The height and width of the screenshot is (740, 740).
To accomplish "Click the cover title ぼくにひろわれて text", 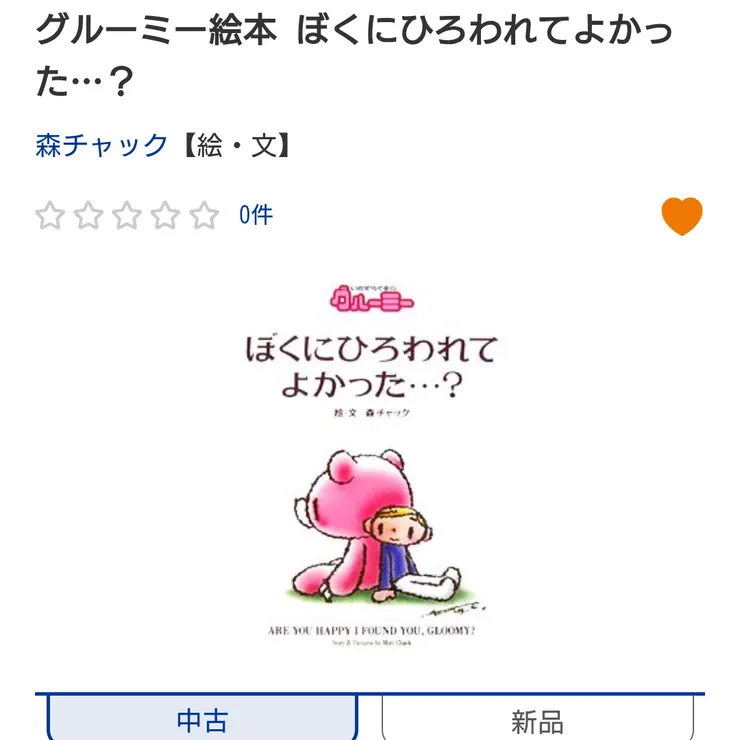I will click(x=371, y=349).
